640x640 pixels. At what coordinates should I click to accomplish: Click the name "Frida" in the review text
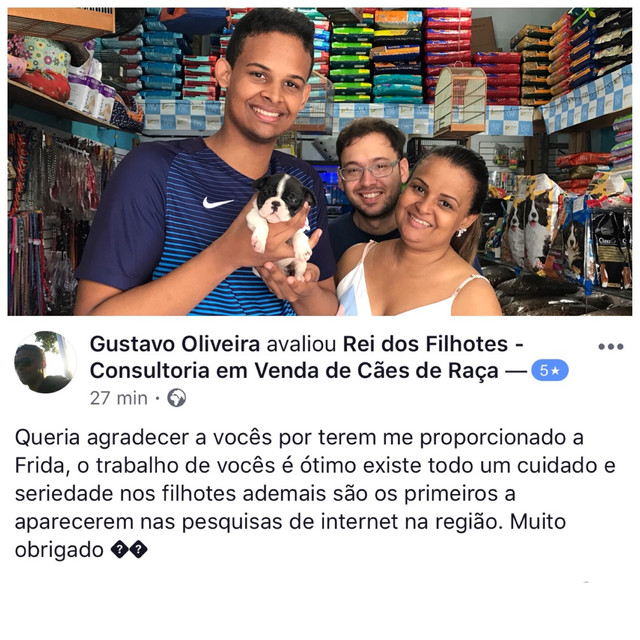coord(40,466)
